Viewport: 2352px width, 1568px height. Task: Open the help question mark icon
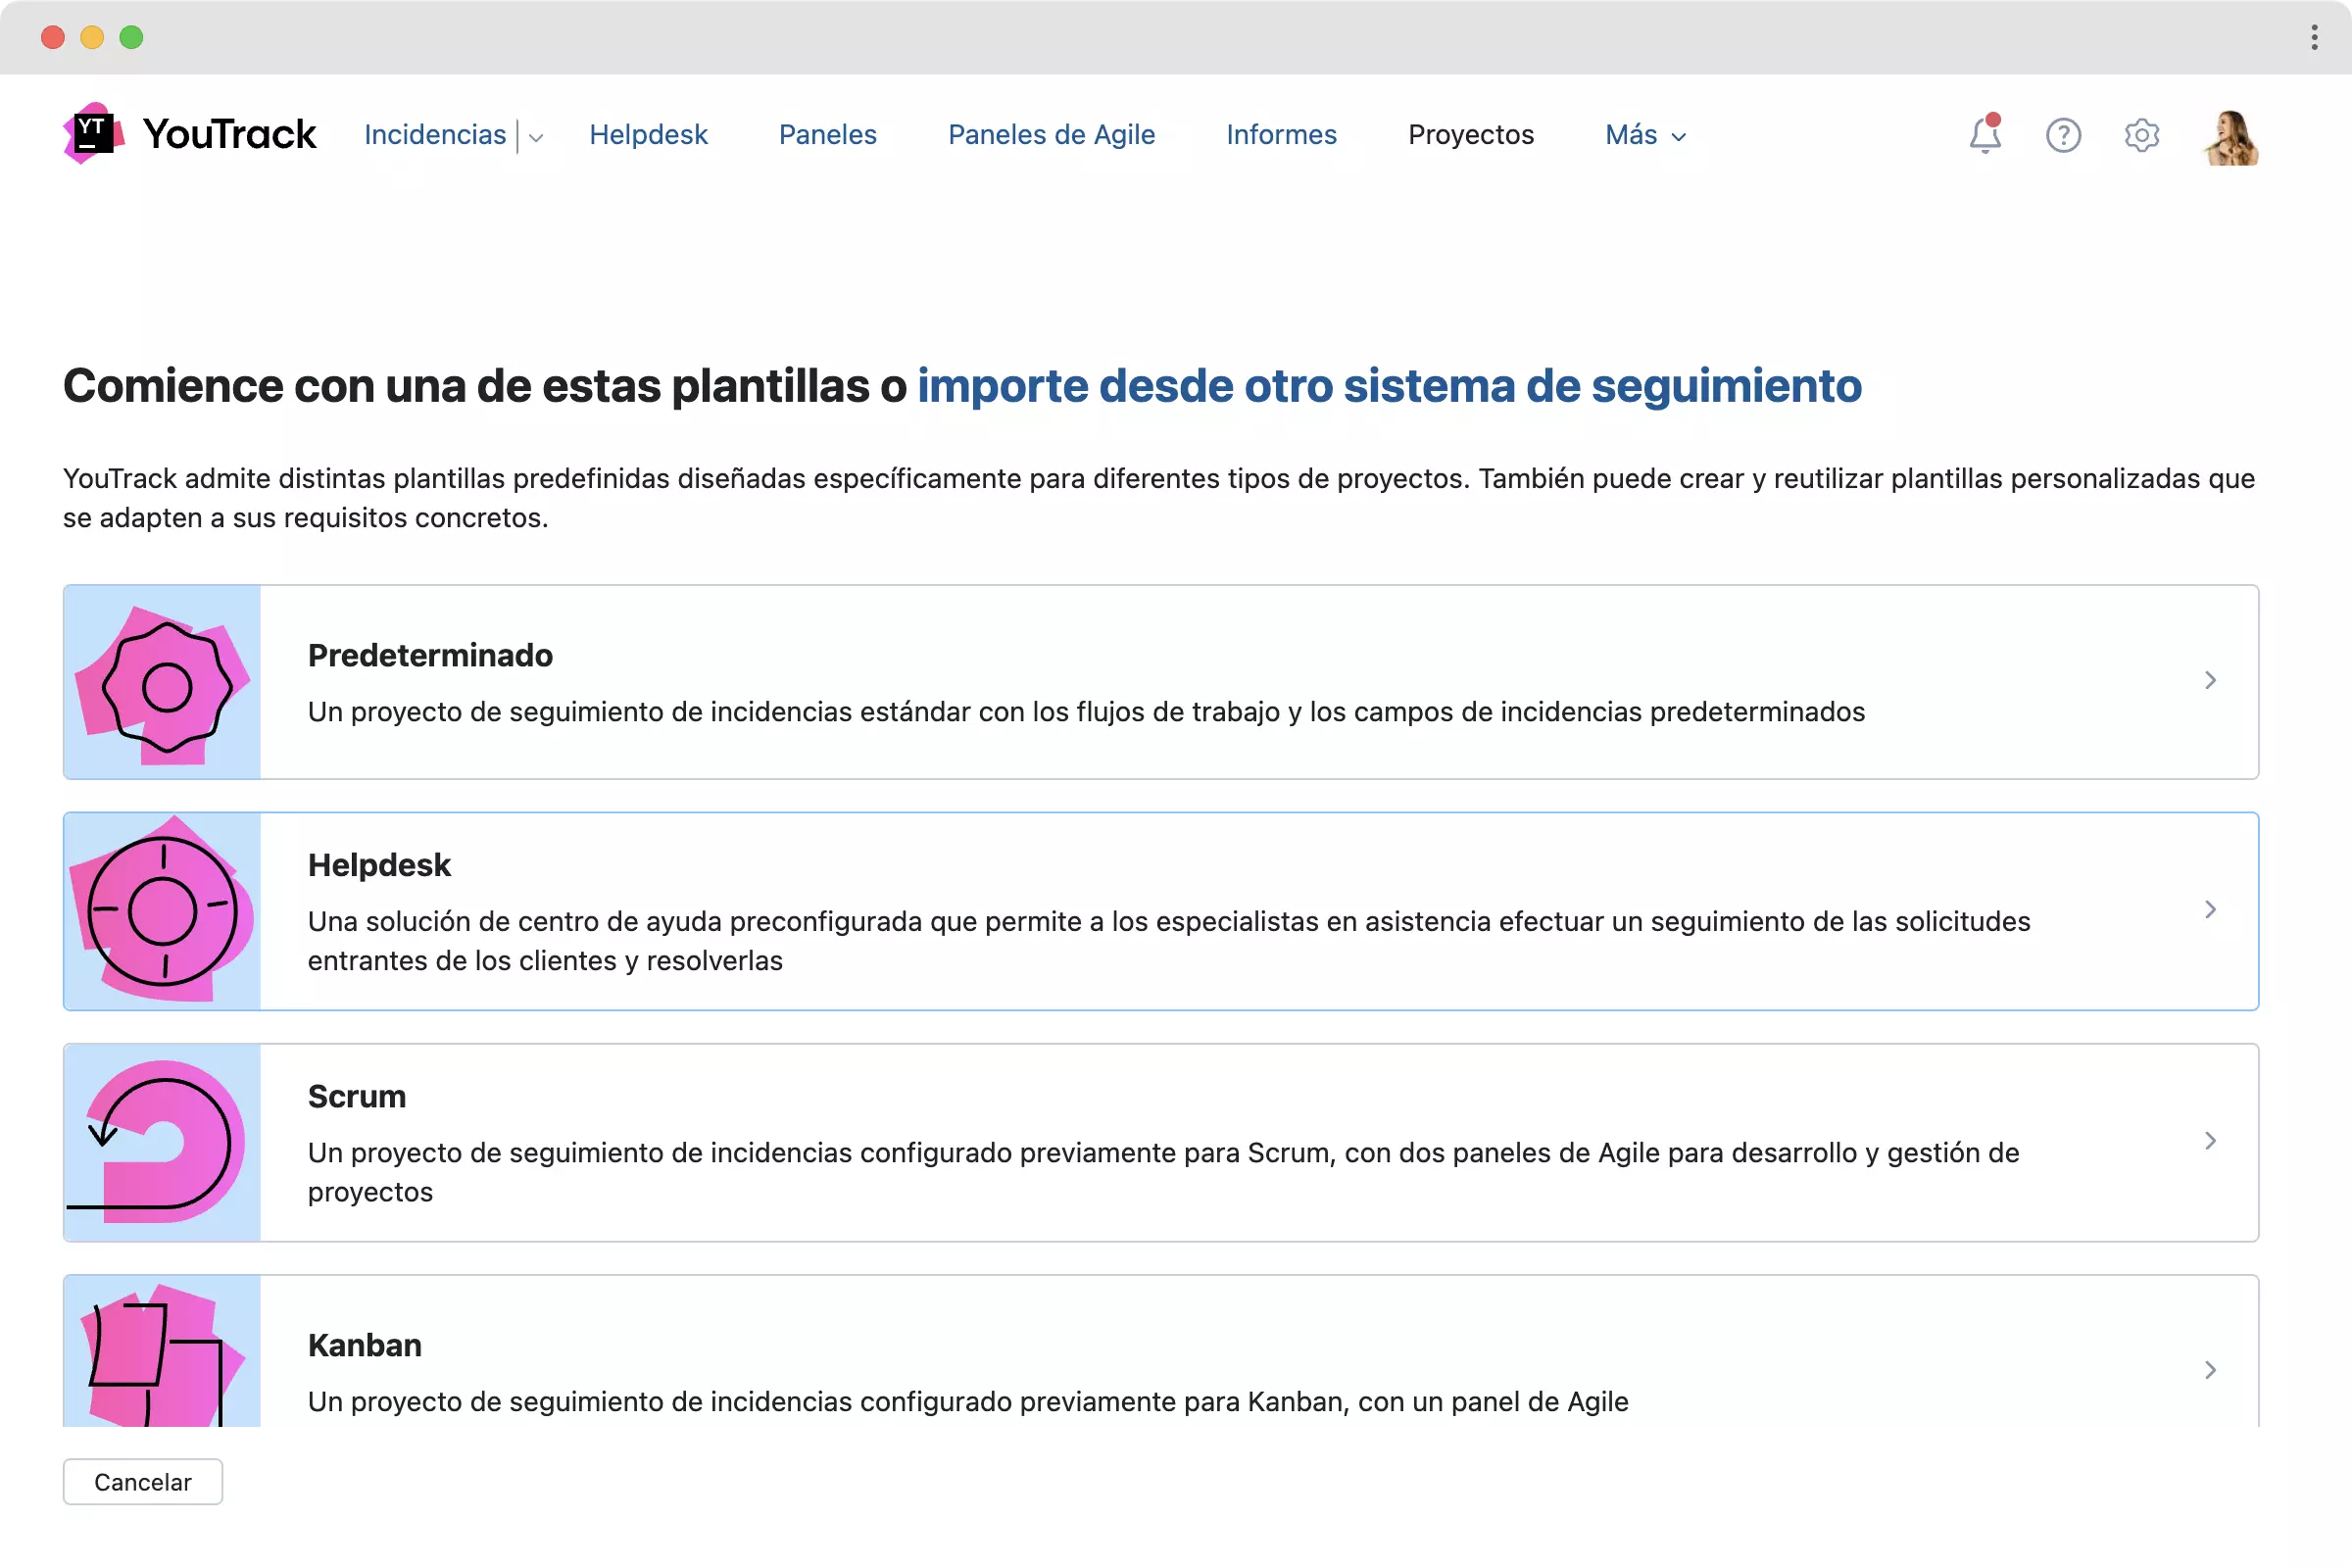point(2063,135)
